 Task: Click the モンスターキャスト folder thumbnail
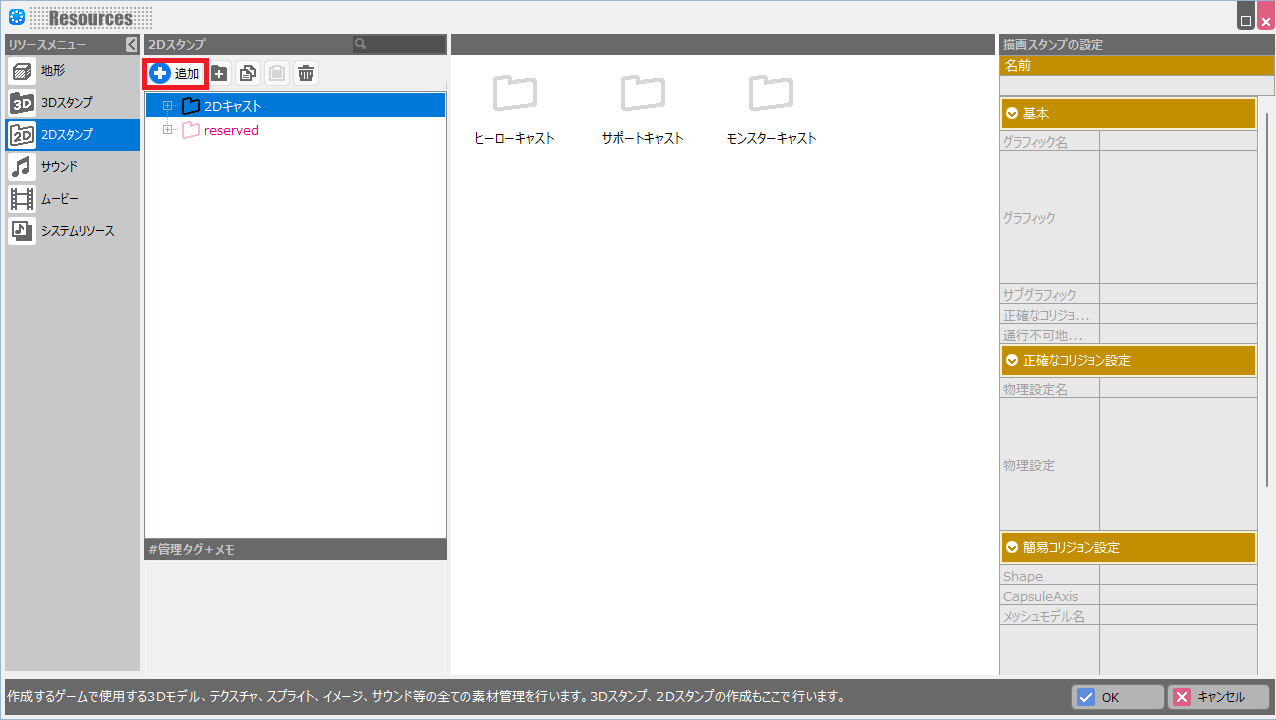771,94
